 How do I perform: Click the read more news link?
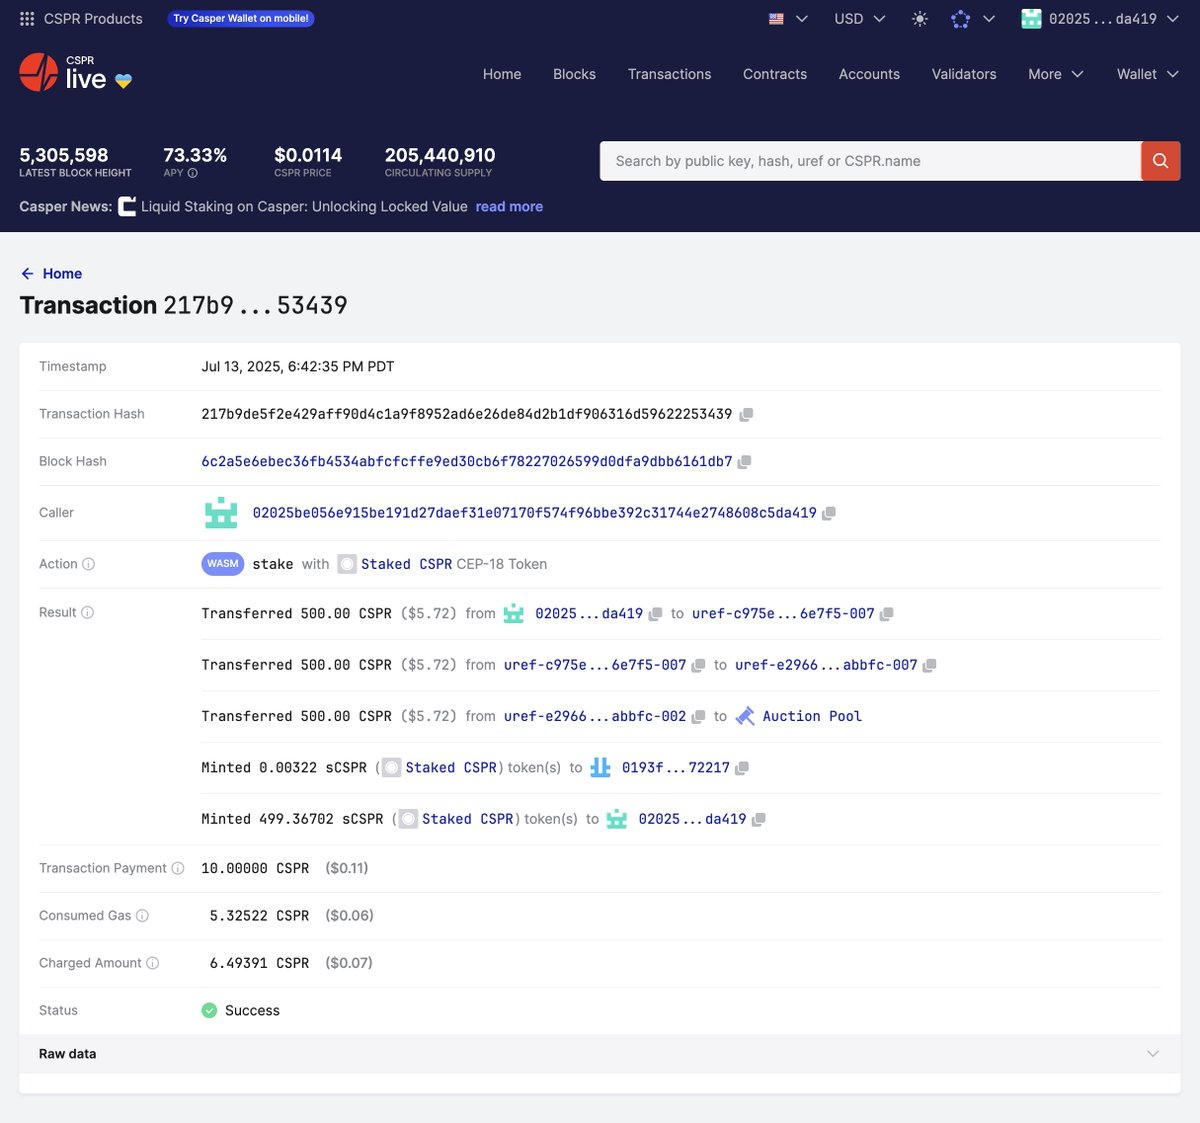(509, 207)
